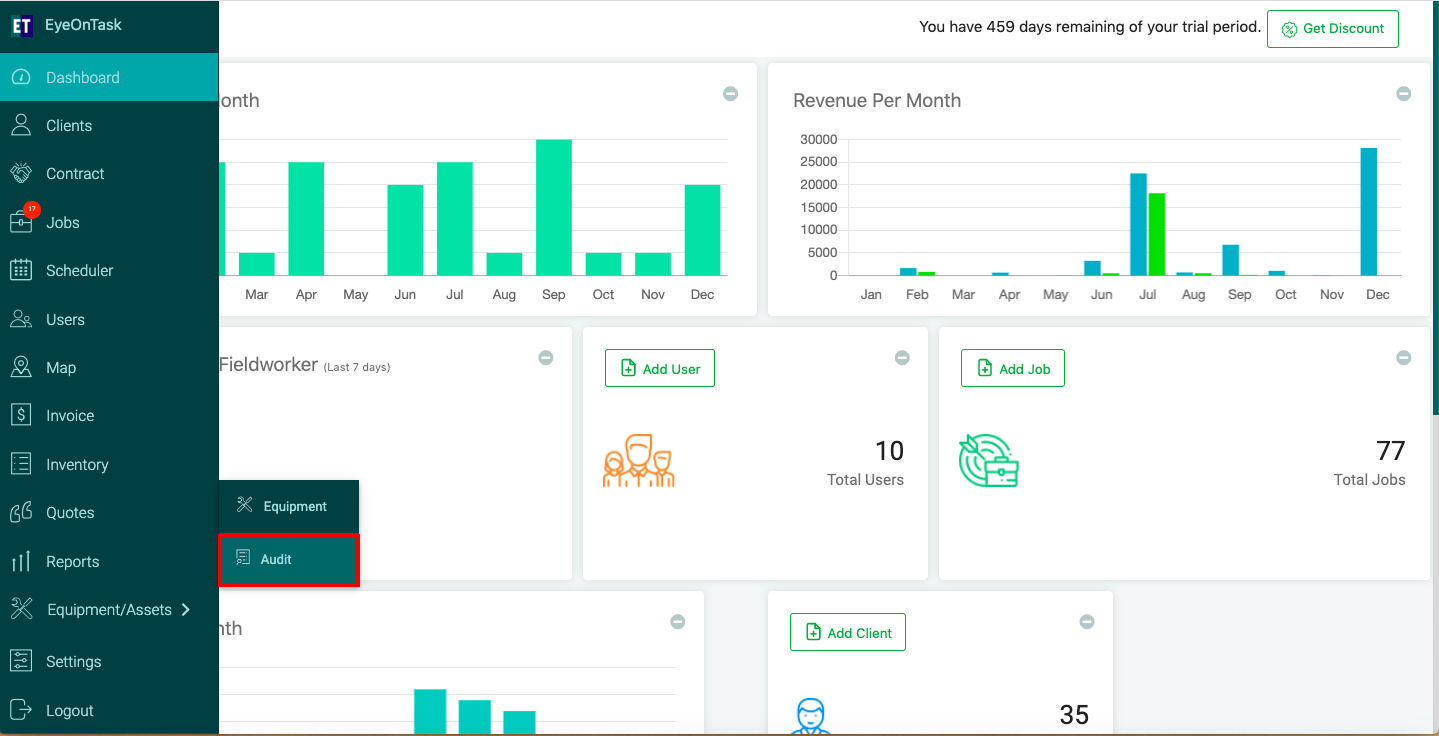Open the Inventory menu item

[109, 464]
